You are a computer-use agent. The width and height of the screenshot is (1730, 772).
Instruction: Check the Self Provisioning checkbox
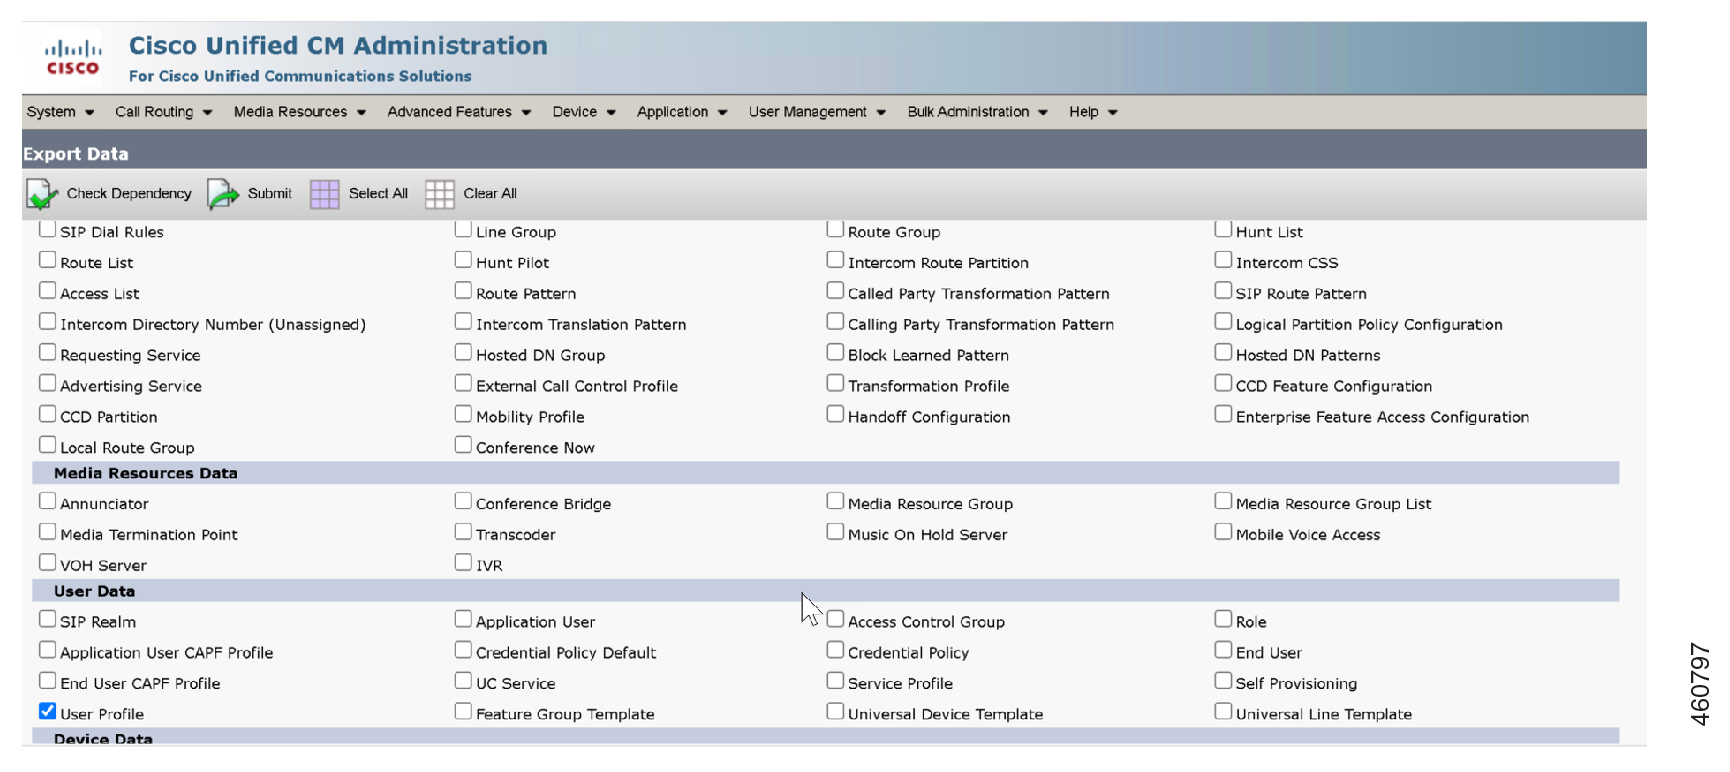point(1223,681)
